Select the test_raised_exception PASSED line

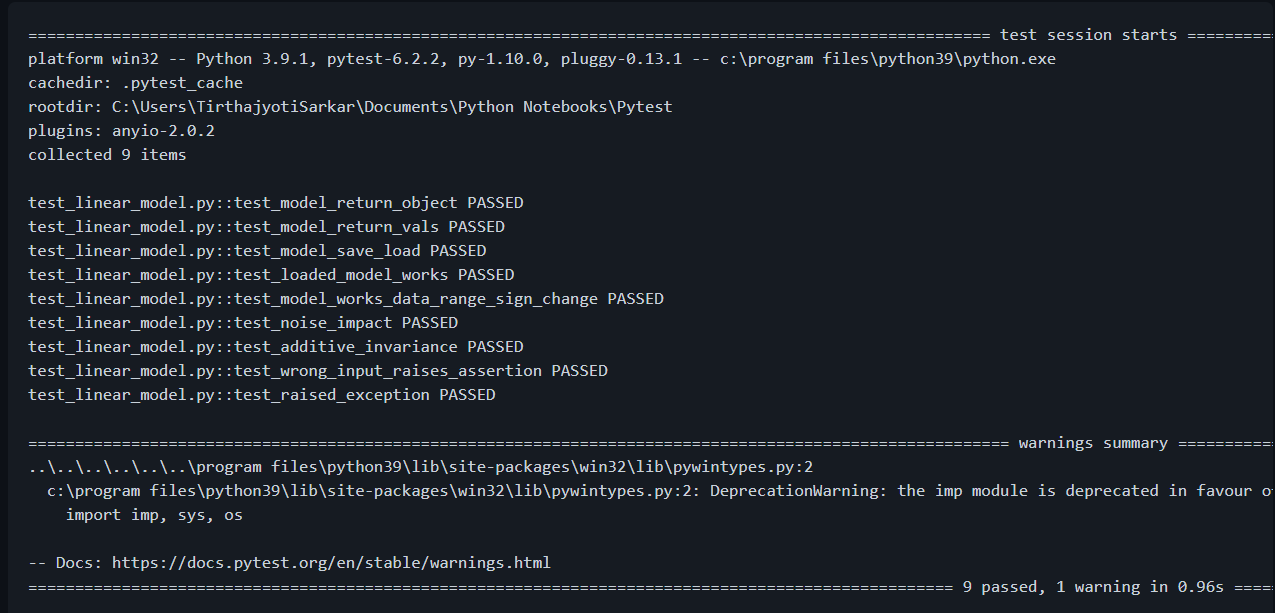tap(261, 395)
